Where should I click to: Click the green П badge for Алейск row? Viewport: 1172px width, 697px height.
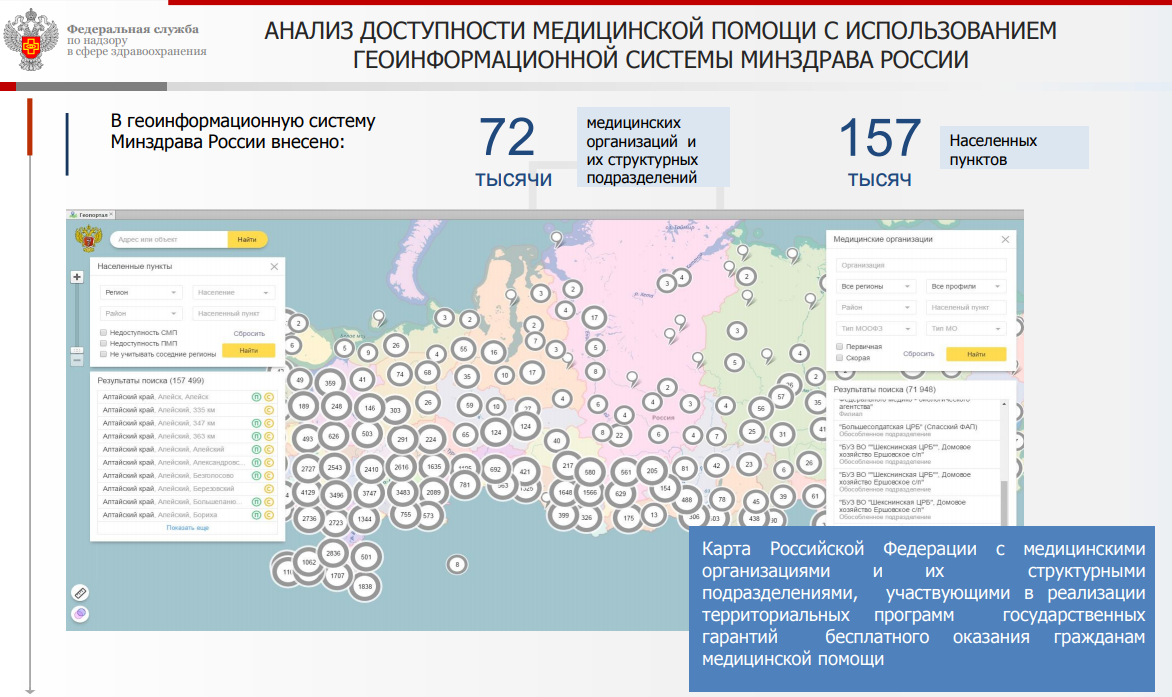point(256,397)
